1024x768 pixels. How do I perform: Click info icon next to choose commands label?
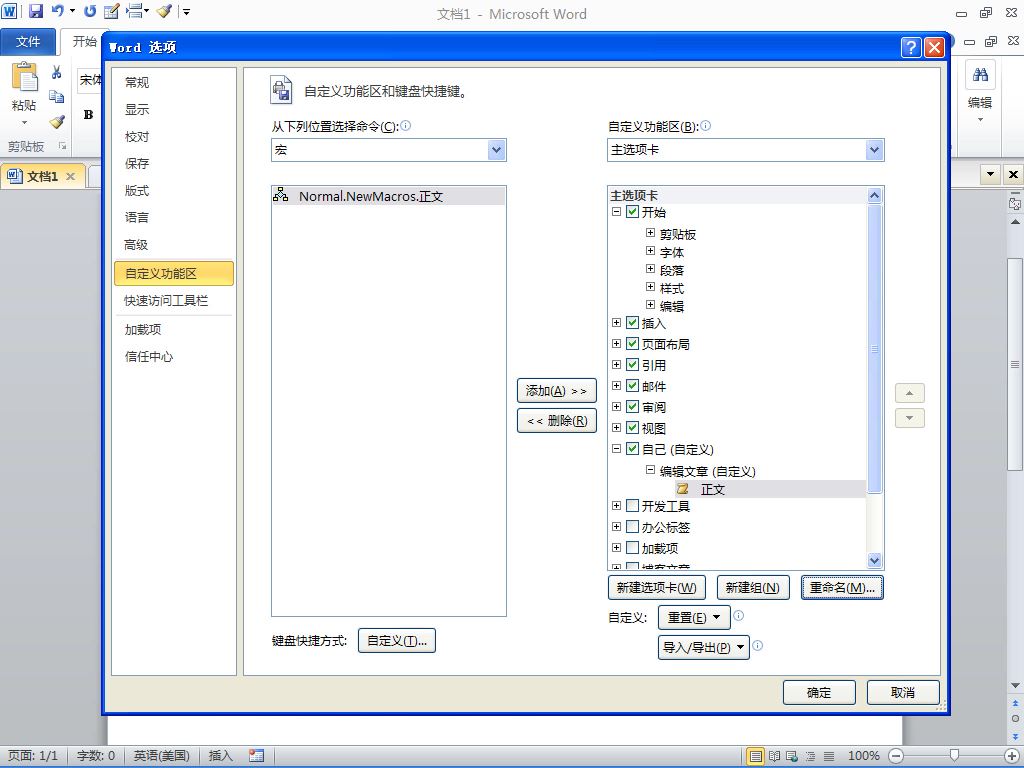tap(406, 125)
